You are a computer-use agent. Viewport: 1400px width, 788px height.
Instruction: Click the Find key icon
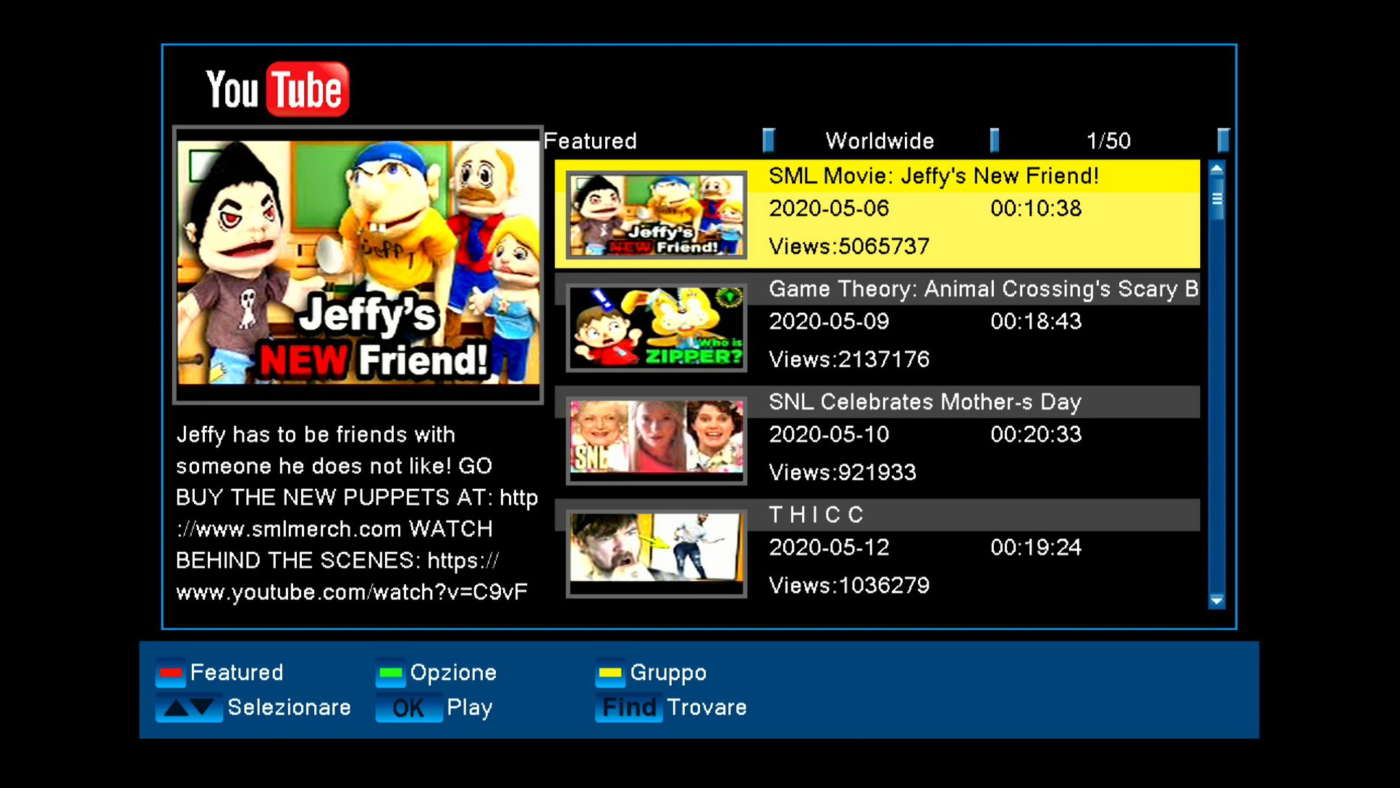(628, 708)
